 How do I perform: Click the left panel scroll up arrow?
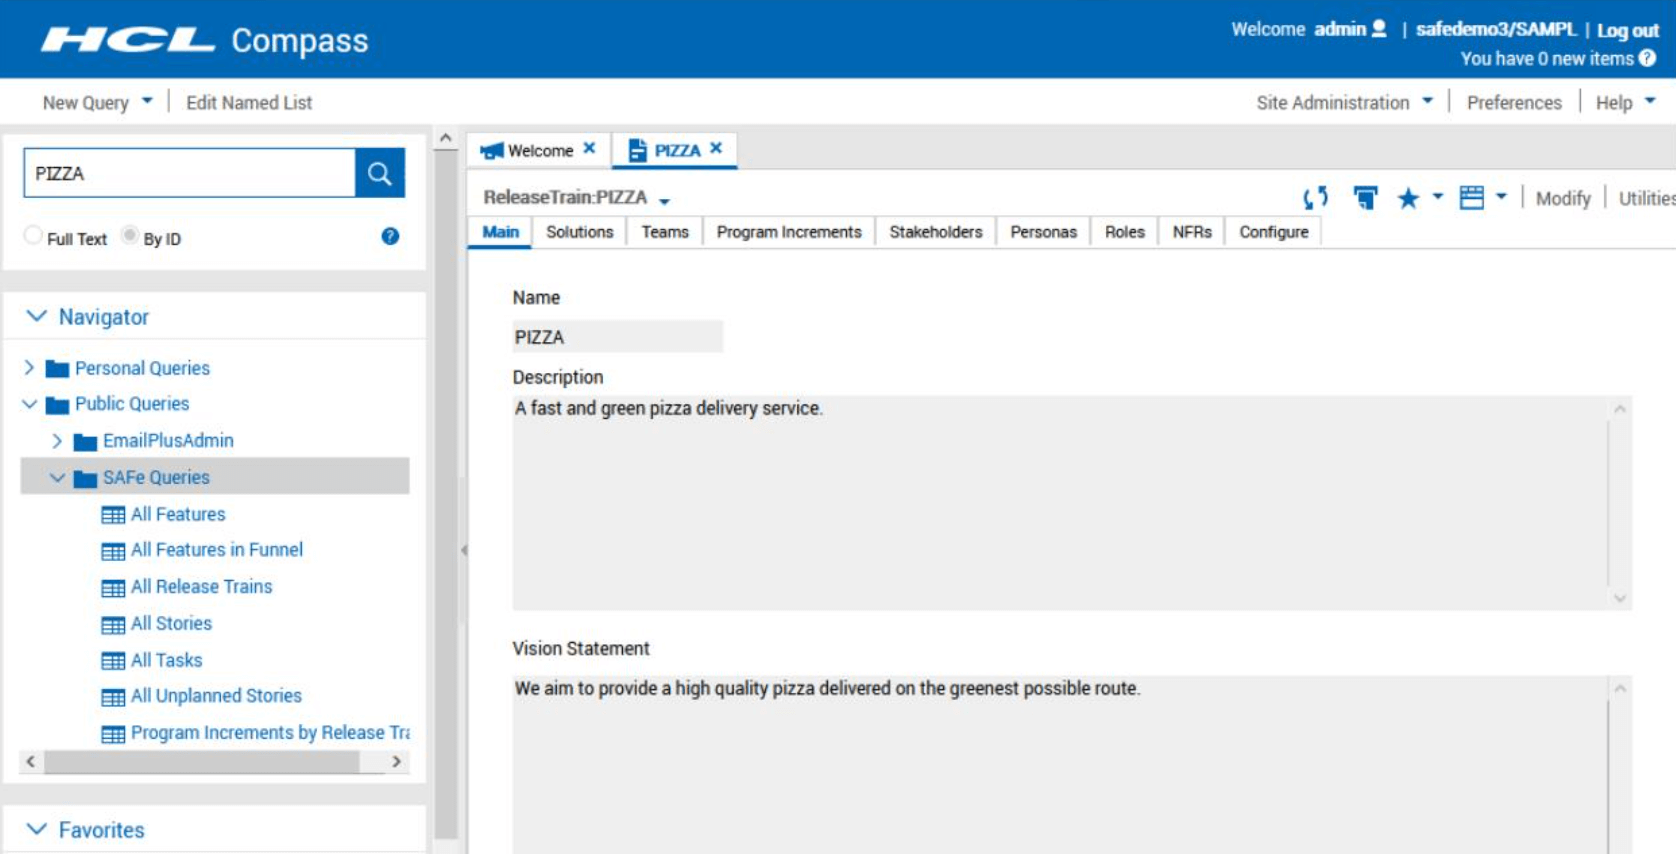pyautogui.click(x=446, y=138)
